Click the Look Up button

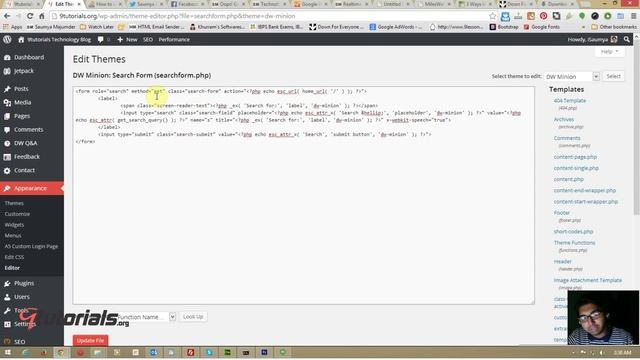pyautogui.click(x=193, y=317)
